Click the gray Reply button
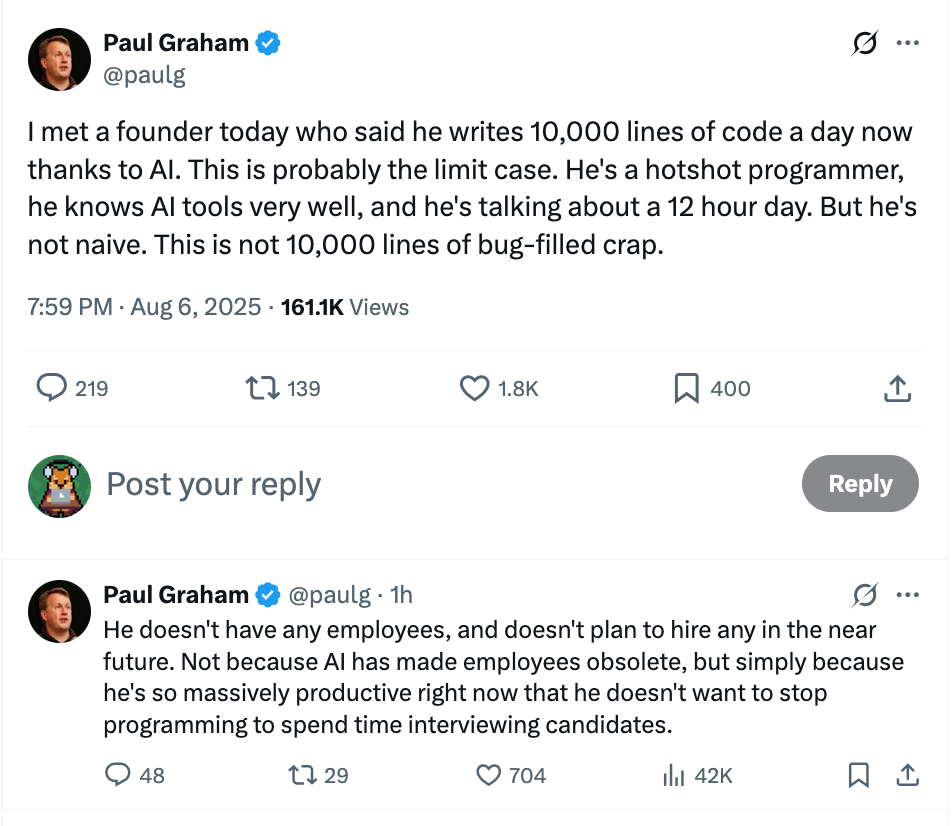The height and width of the screenshot is (826, 952). 860,483
